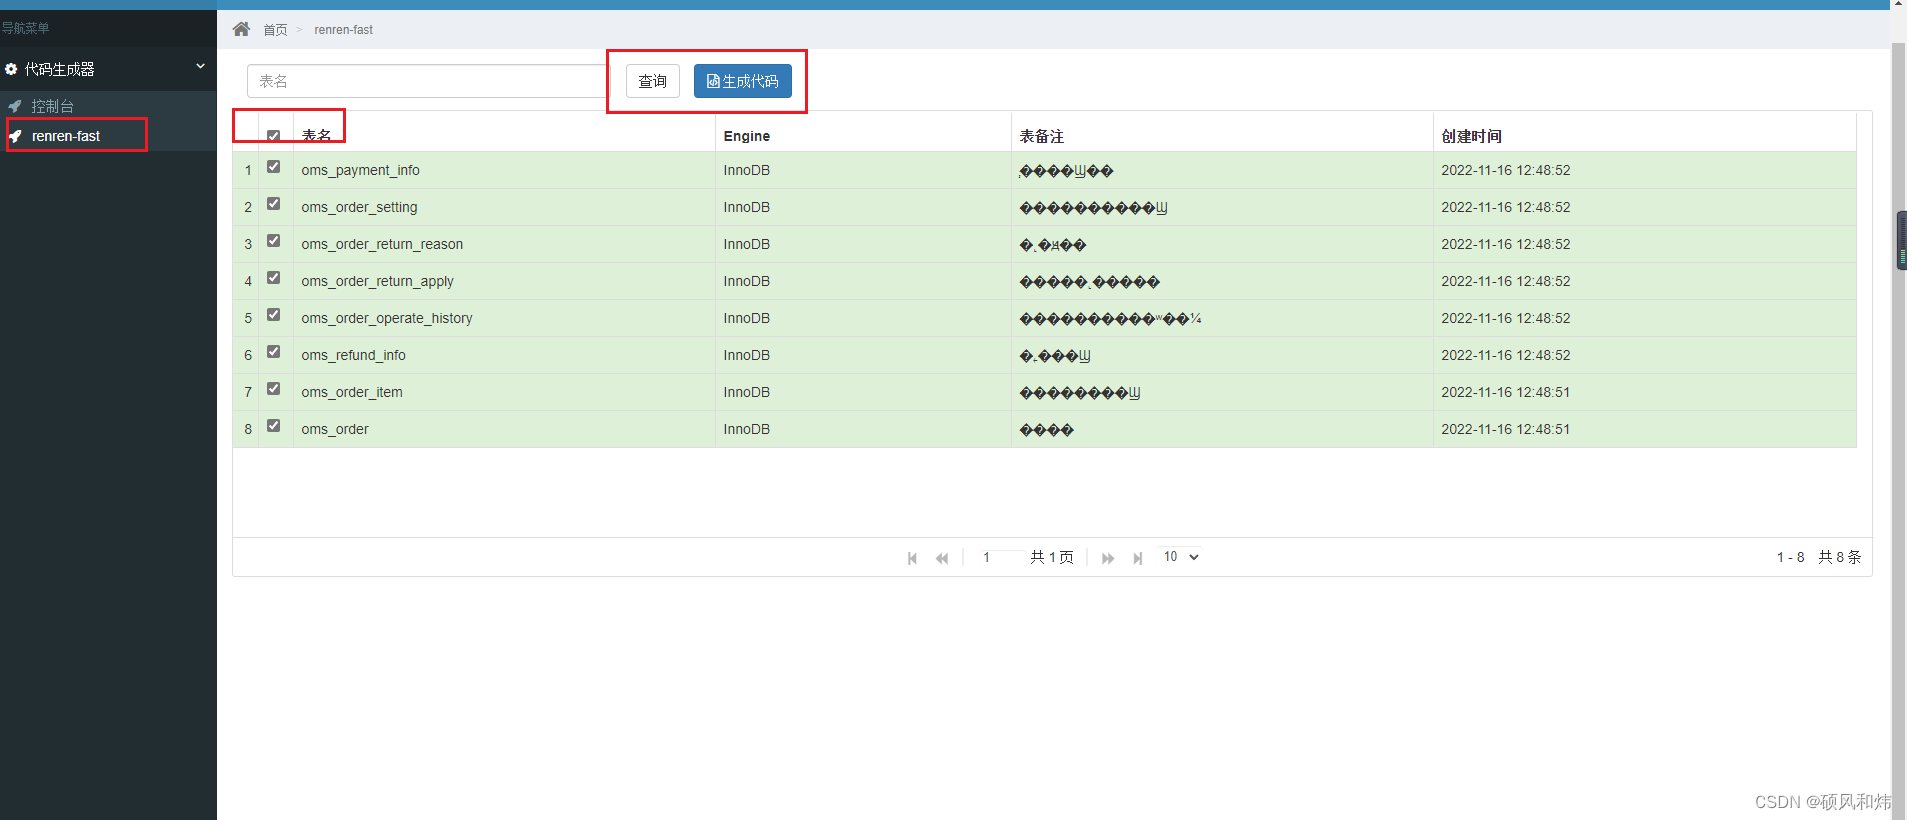The width and height of the screenshot is (1907, 820).
Task: Click the 共 8 条 record count
Action: [x=1839, y=557]
